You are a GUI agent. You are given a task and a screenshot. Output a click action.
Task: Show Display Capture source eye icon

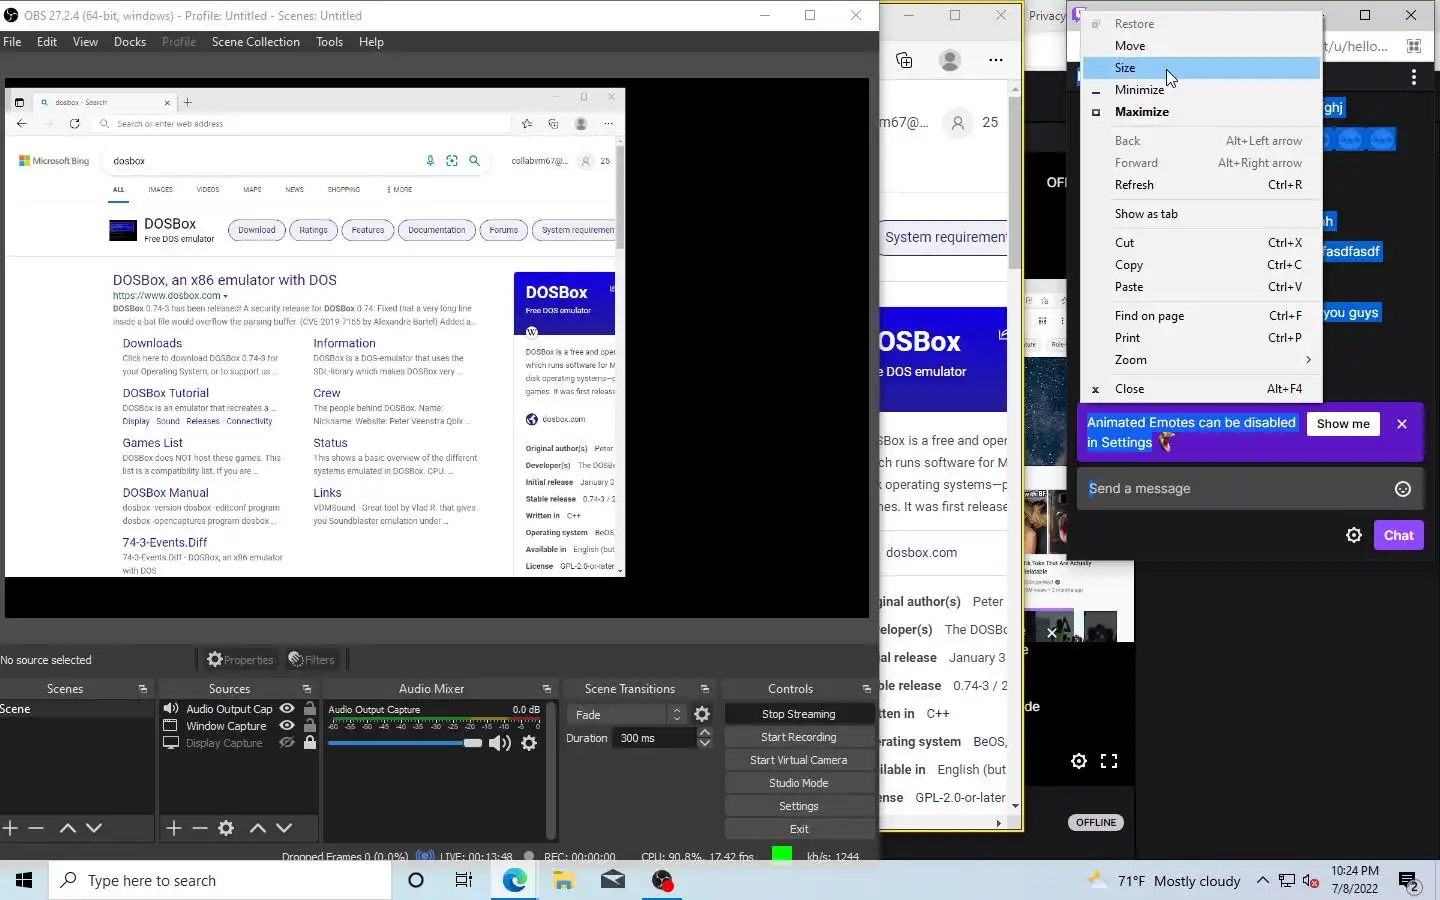click(x=287, y=743)
